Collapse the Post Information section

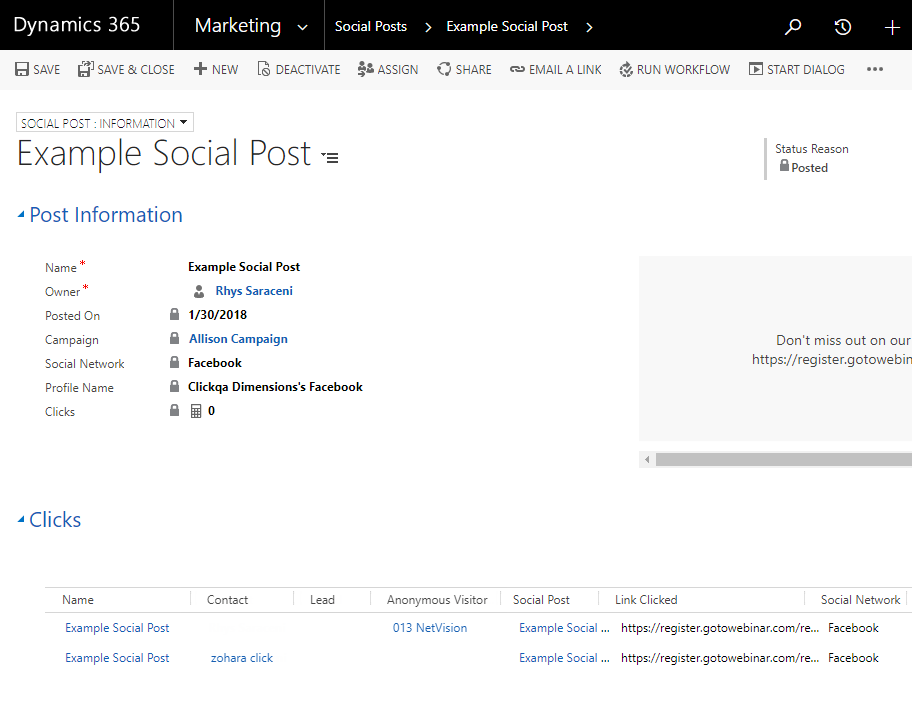point(21,215)
